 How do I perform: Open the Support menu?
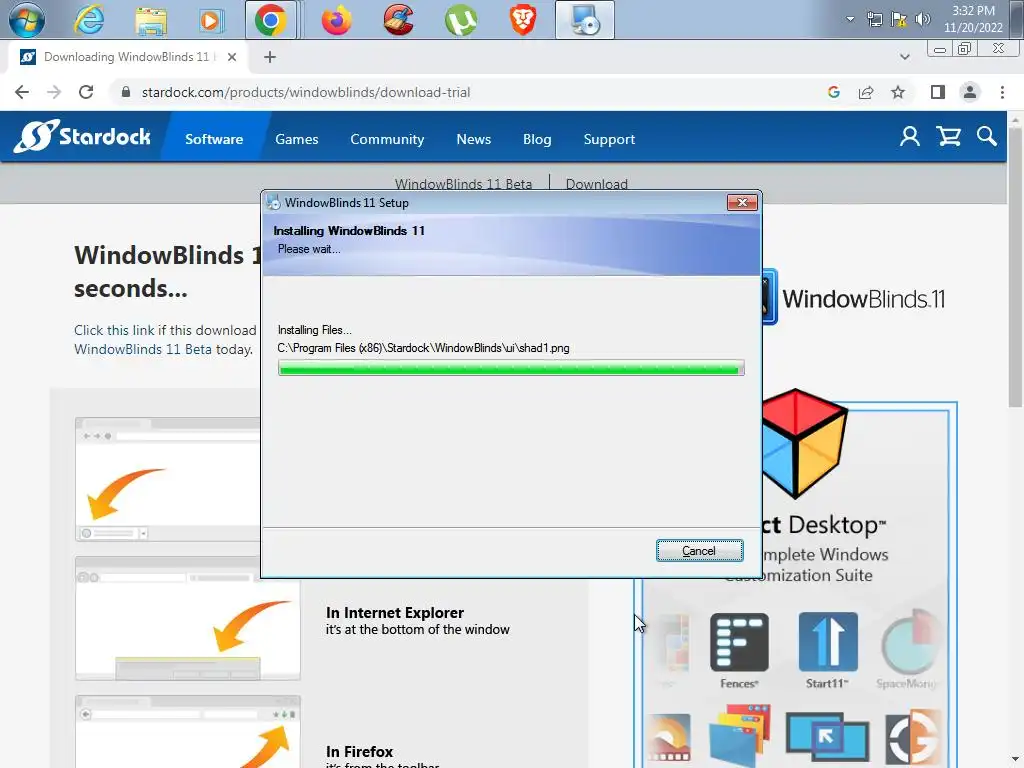click(x=609, y=139)
